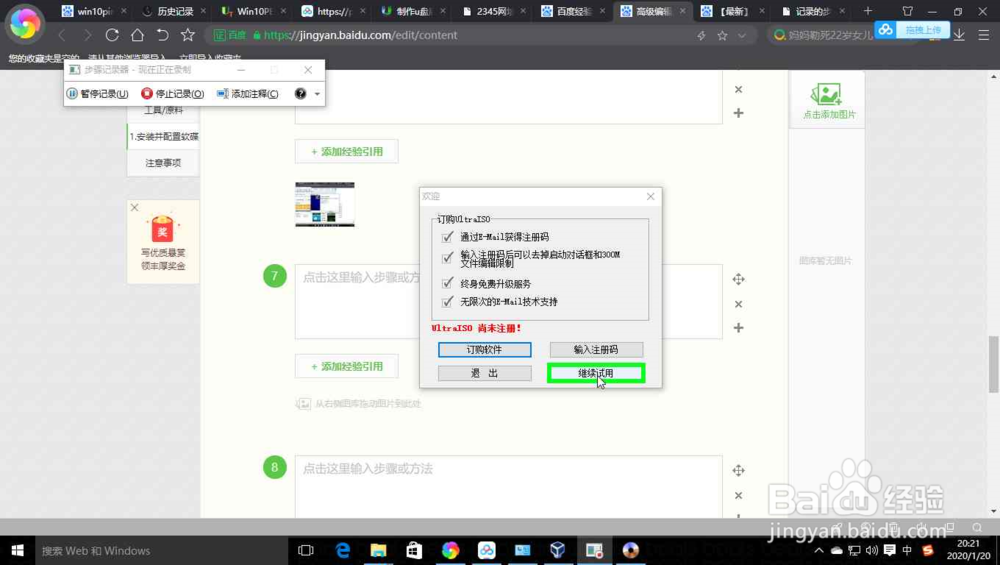This screenshot has height=565, width=1000.
Task: Click the move handle icon of step 7
Action: coord(739,279)
